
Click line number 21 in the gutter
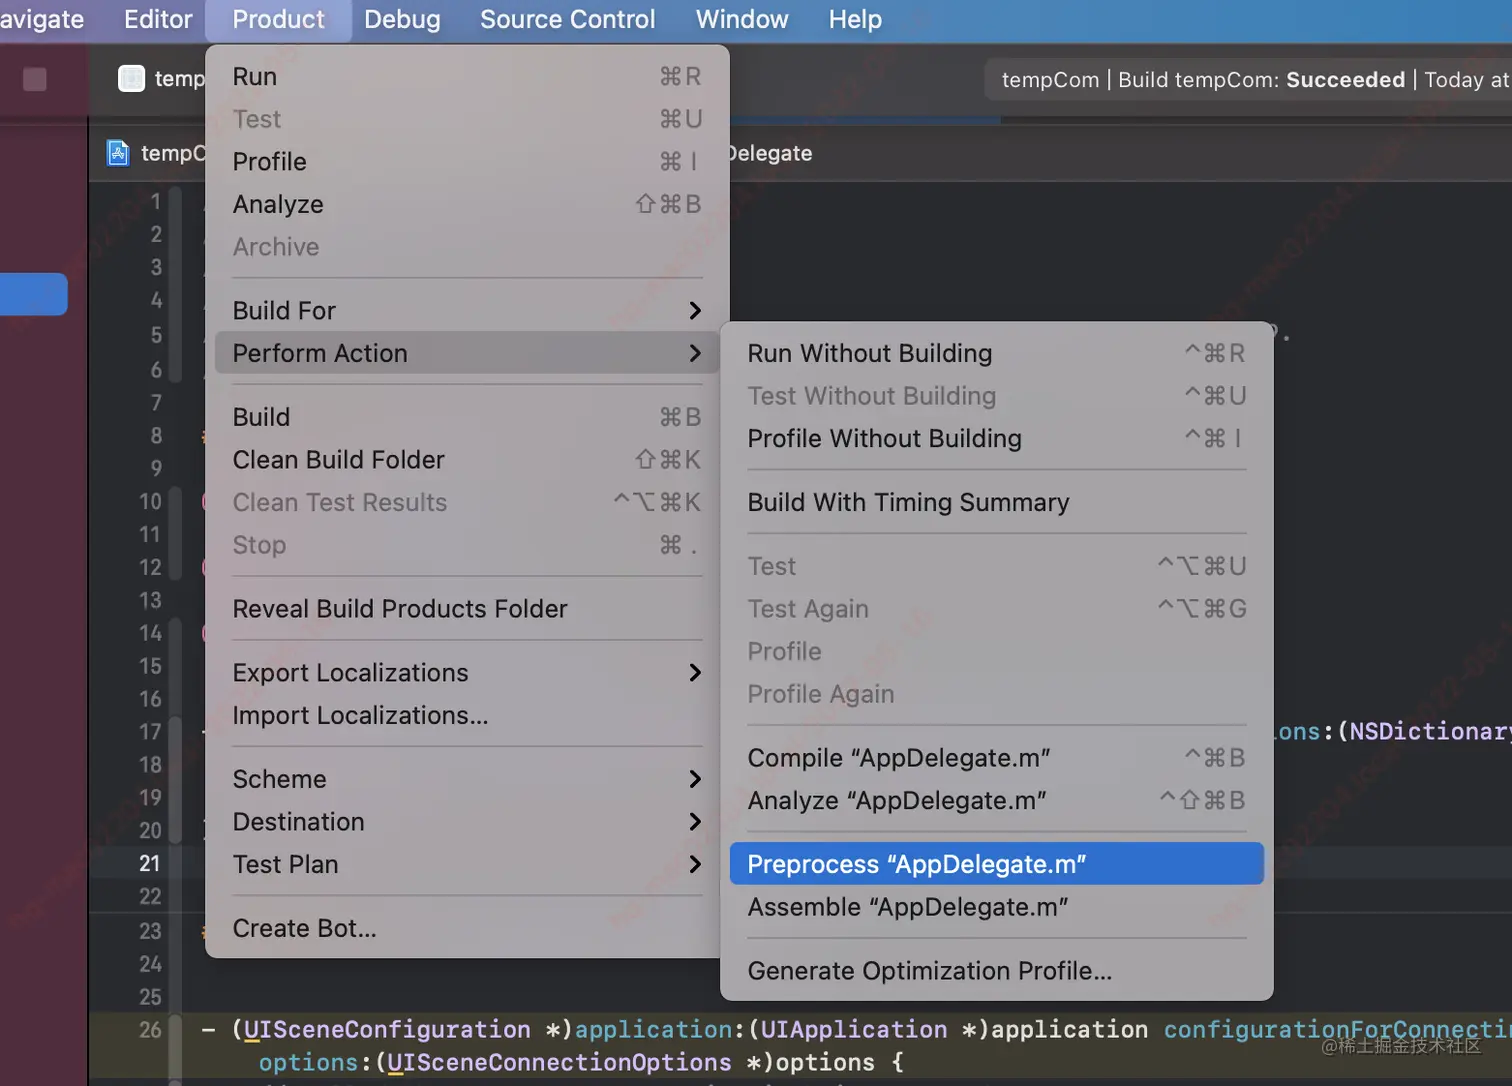(x=150, y=863)
